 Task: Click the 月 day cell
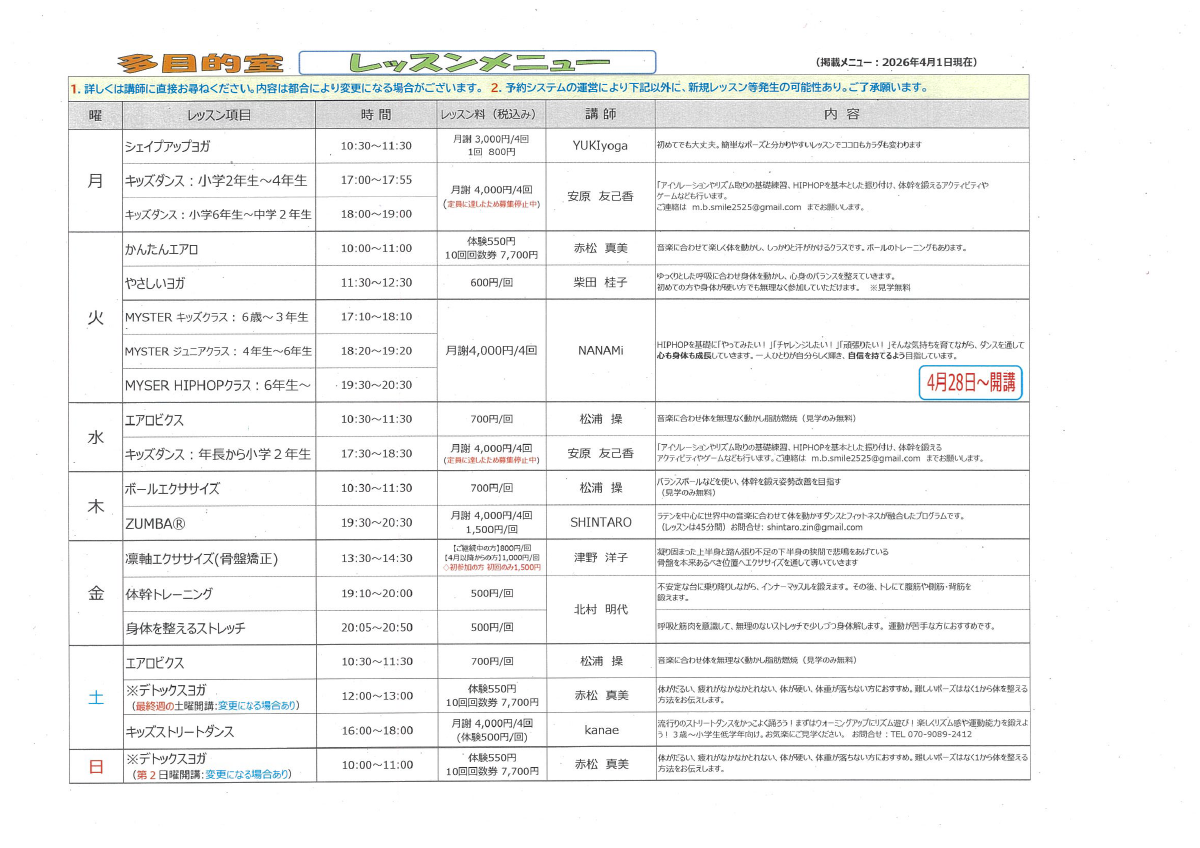coord(95,181)
